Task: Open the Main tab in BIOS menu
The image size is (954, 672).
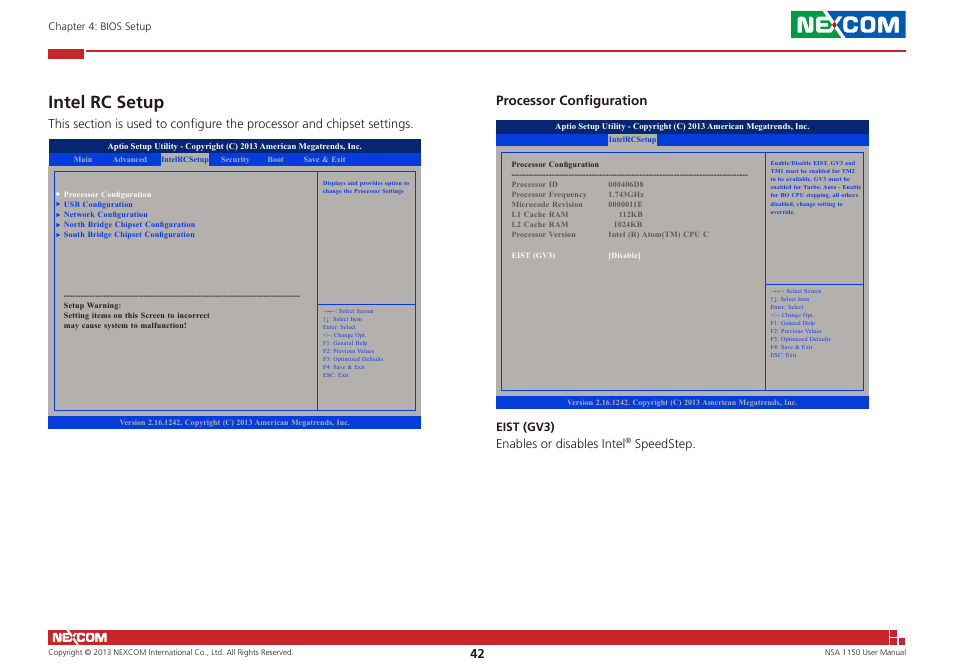Action: pyautogui.click(x=83, y=159)
